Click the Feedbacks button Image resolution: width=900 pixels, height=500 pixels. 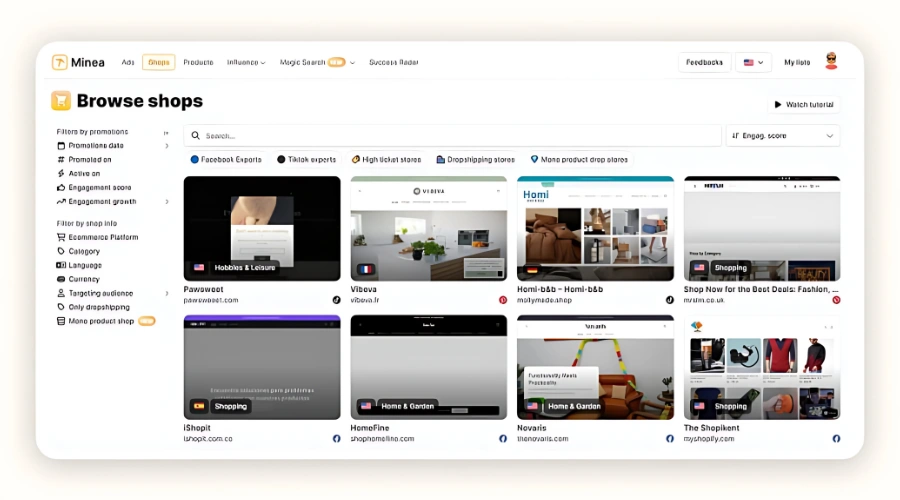[x=704, y=62]
